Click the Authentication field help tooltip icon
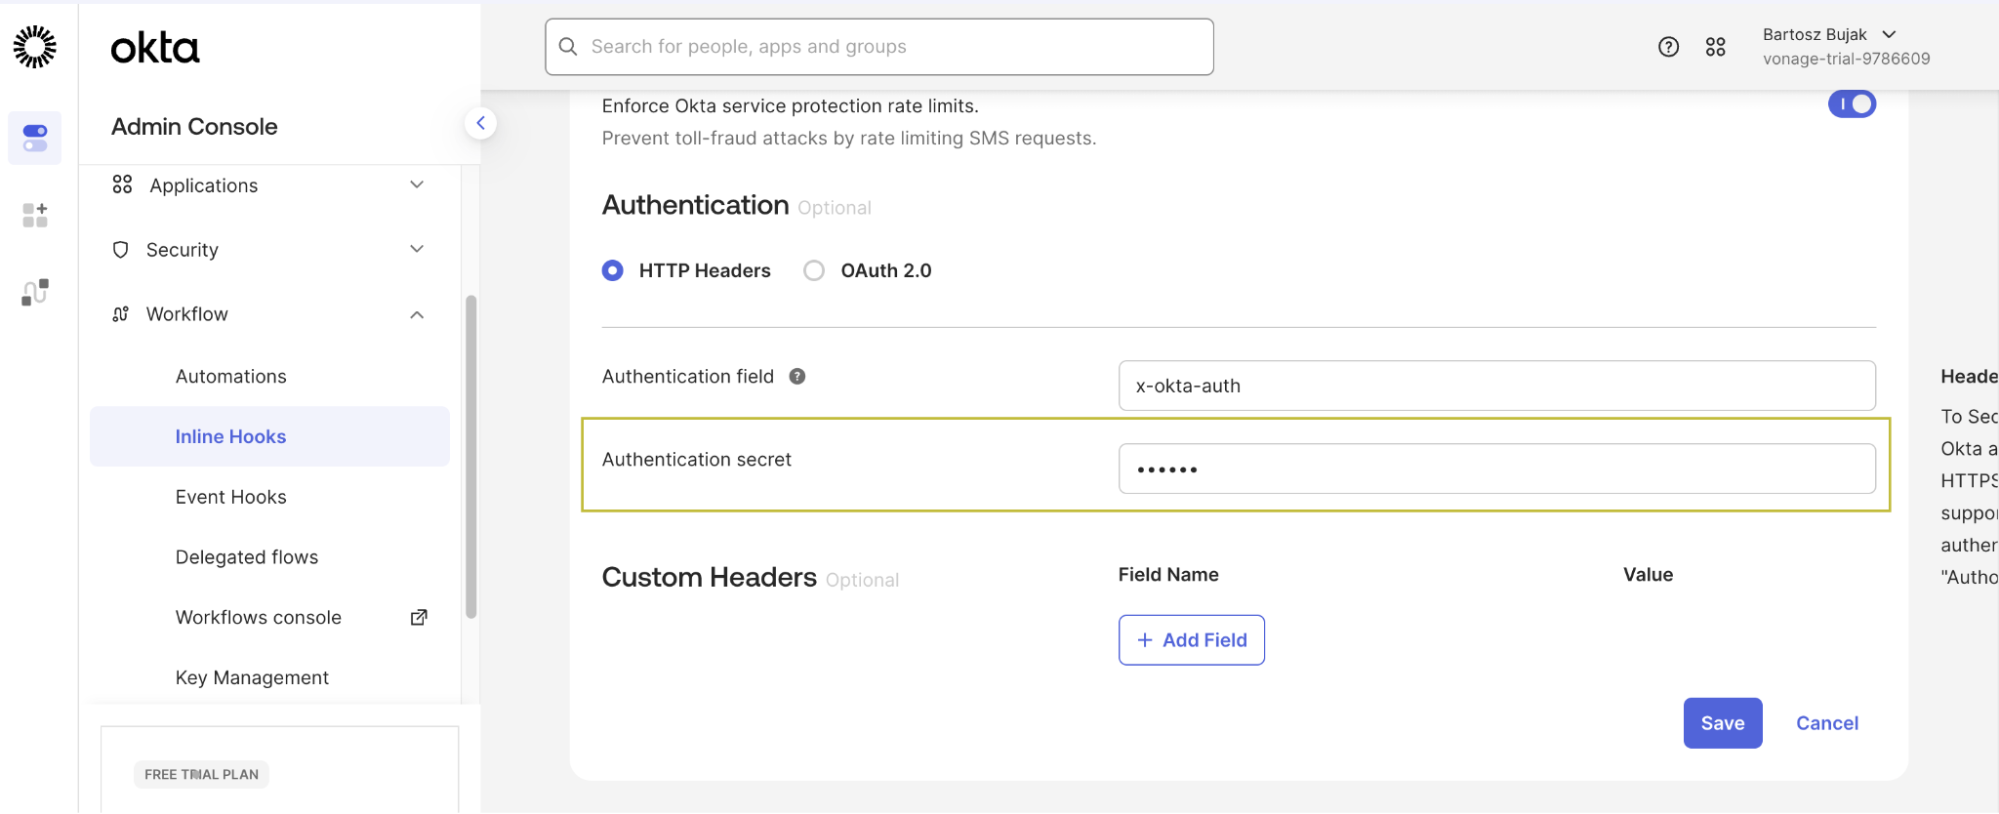 [x=797, y=377]
